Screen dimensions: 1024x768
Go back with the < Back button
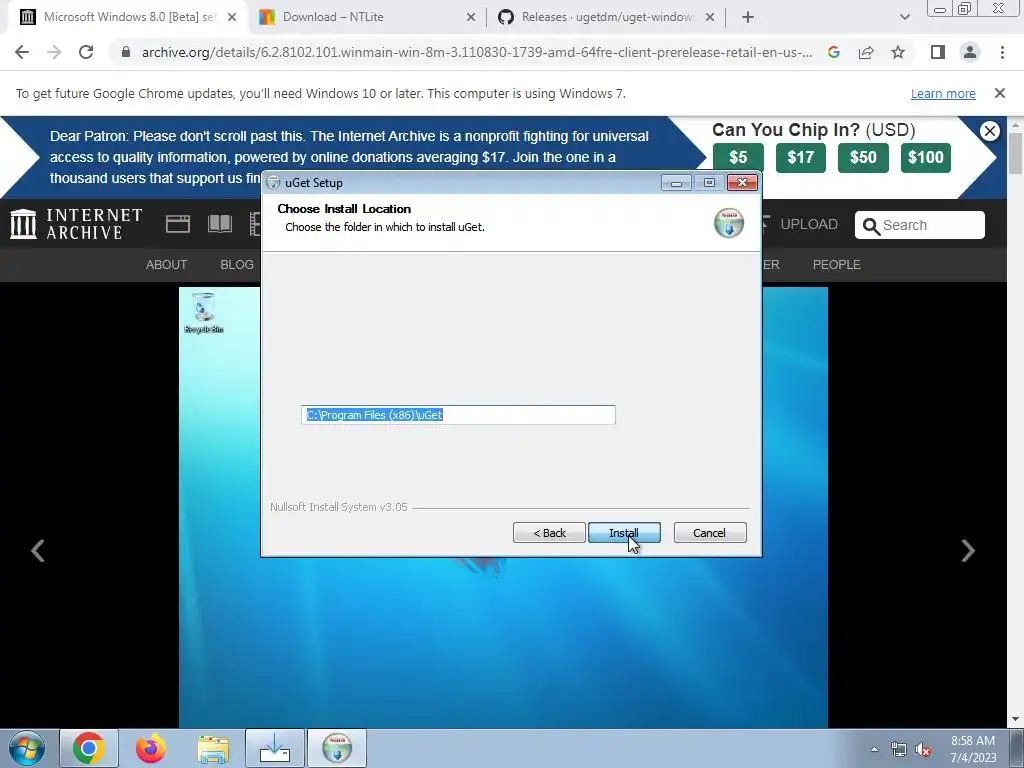(549, 533)
